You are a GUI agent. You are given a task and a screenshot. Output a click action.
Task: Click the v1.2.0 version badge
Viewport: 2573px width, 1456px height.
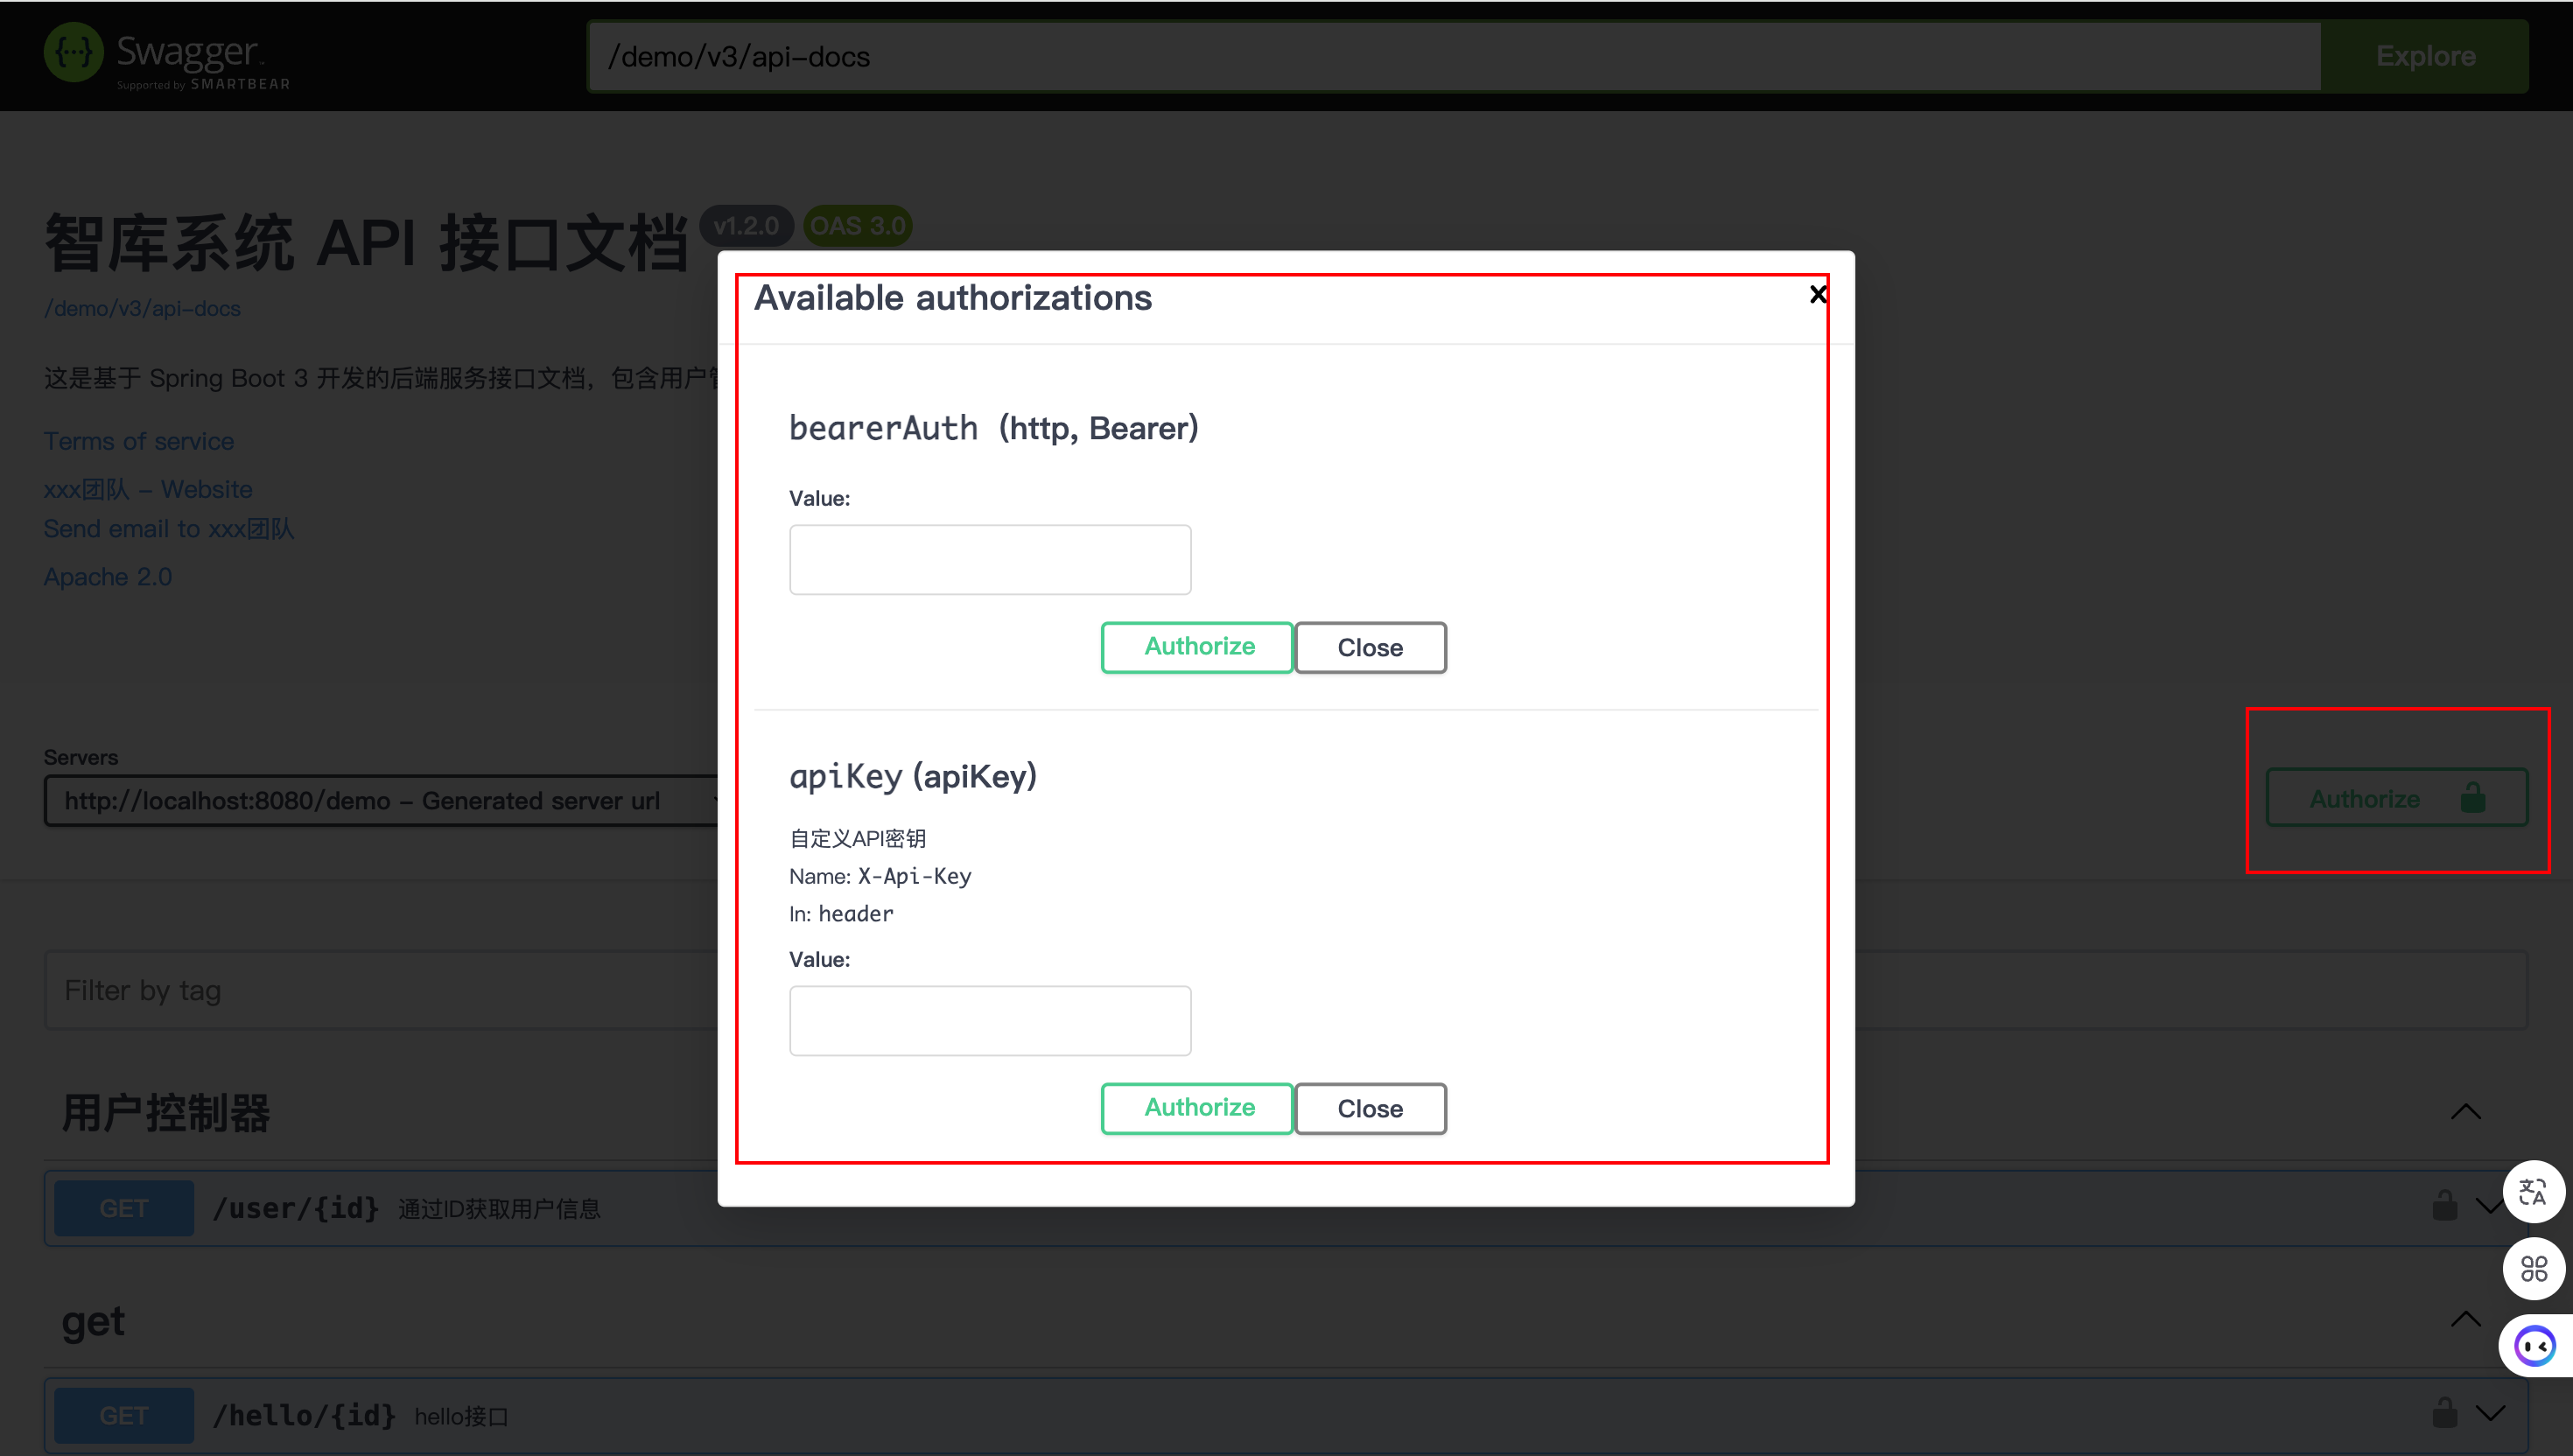pos(746,226)
